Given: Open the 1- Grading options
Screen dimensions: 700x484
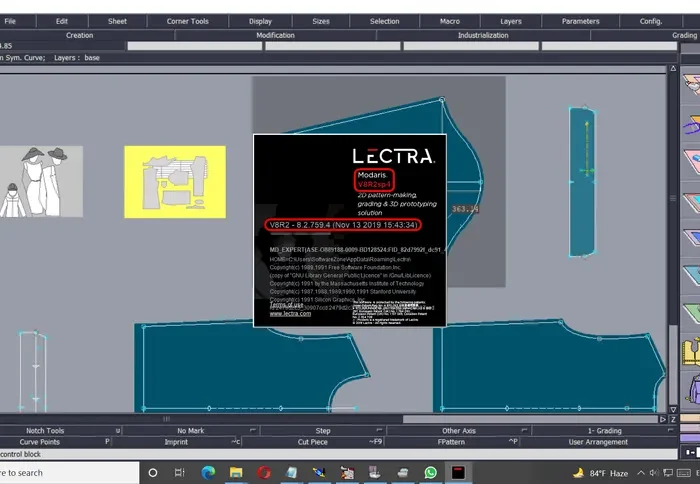Looking at the screenshot, I should 604,431.
